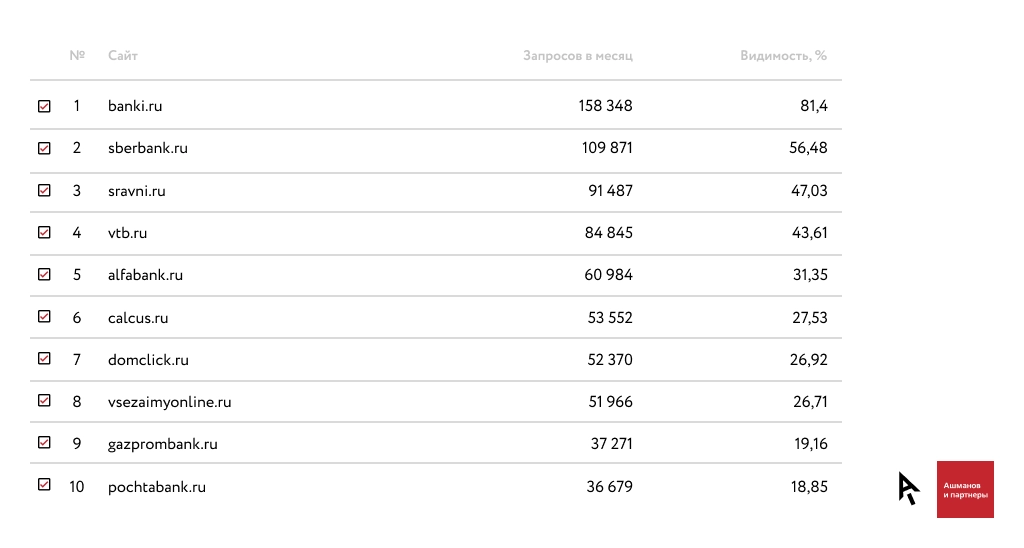Open the banki.ru site link
The image size is (1024, 548).
[135, 106]
